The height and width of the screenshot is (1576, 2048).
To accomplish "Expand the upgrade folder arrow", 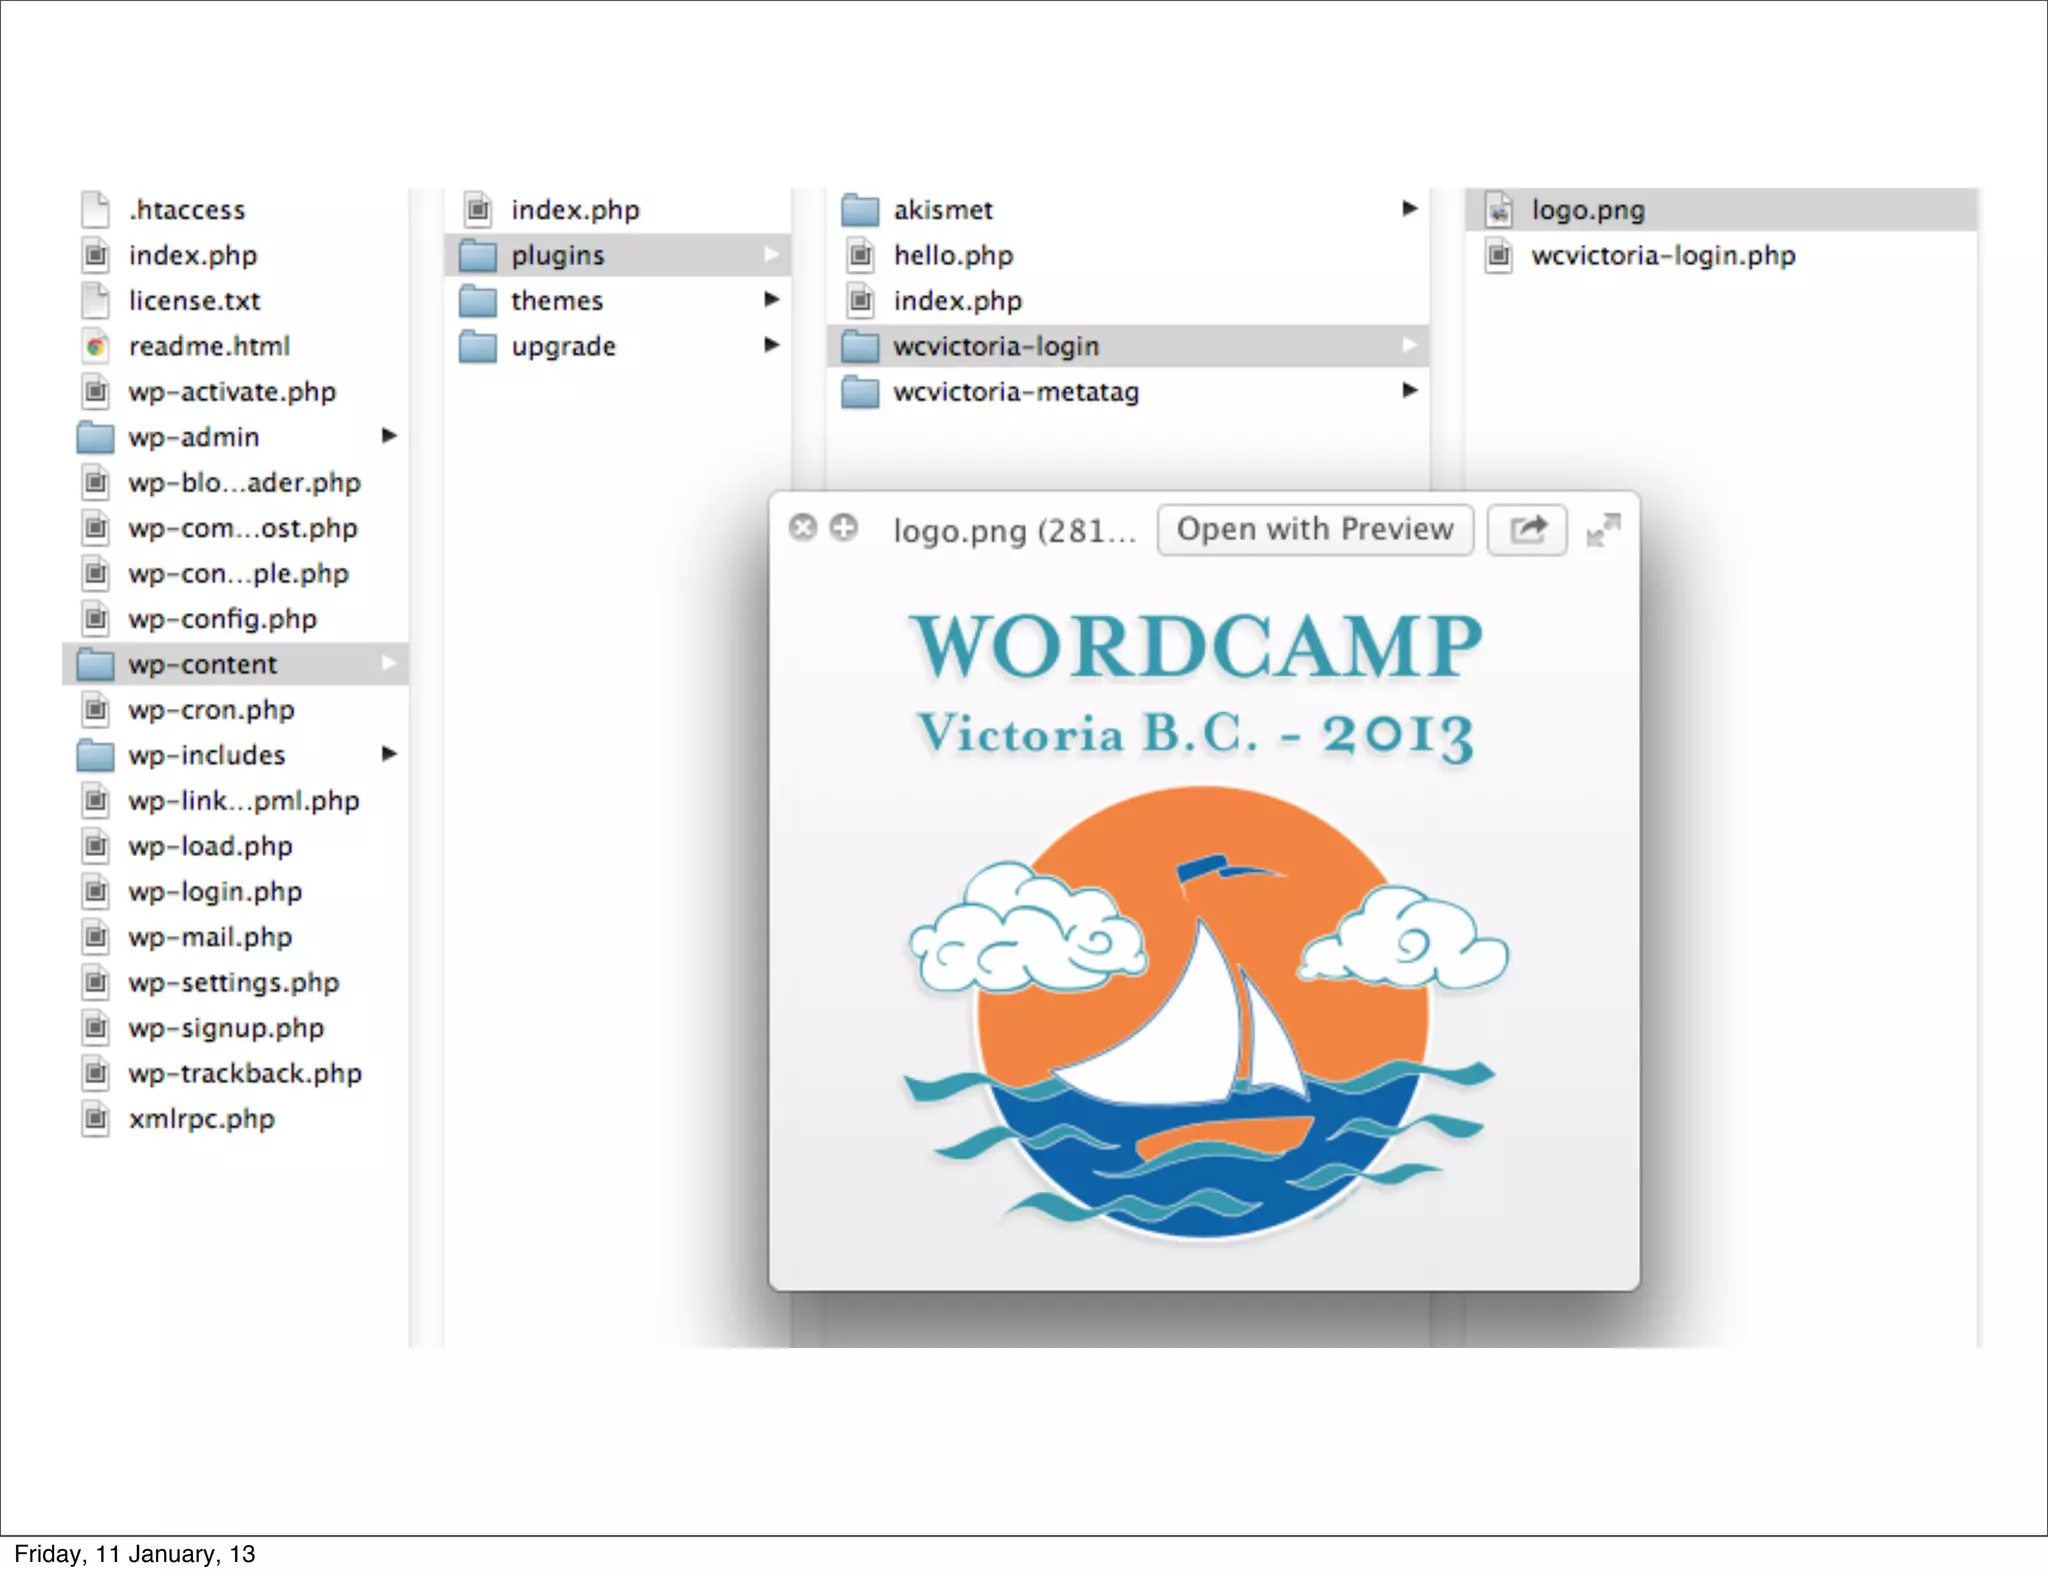I will pyautogui.click(x=771, y=345).
